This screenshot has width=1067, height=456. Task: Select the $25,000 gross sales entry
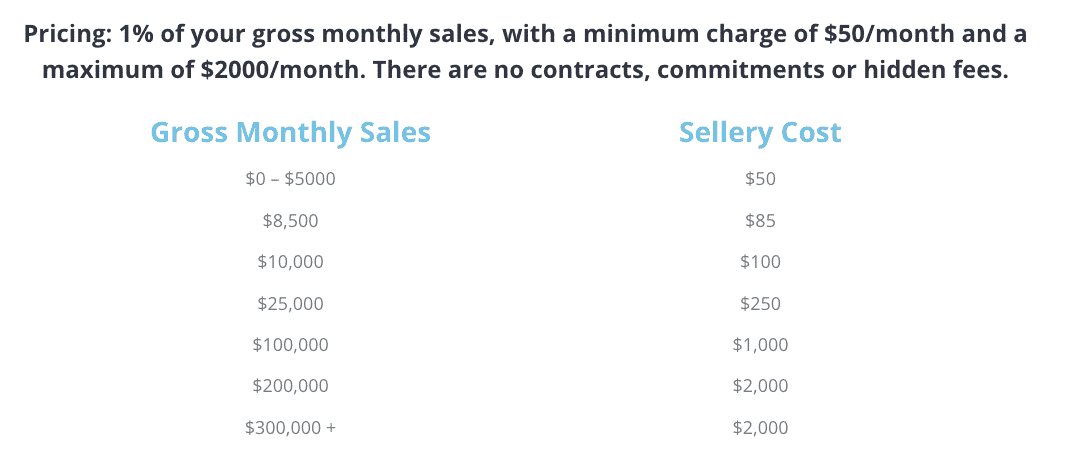point(290,303)
